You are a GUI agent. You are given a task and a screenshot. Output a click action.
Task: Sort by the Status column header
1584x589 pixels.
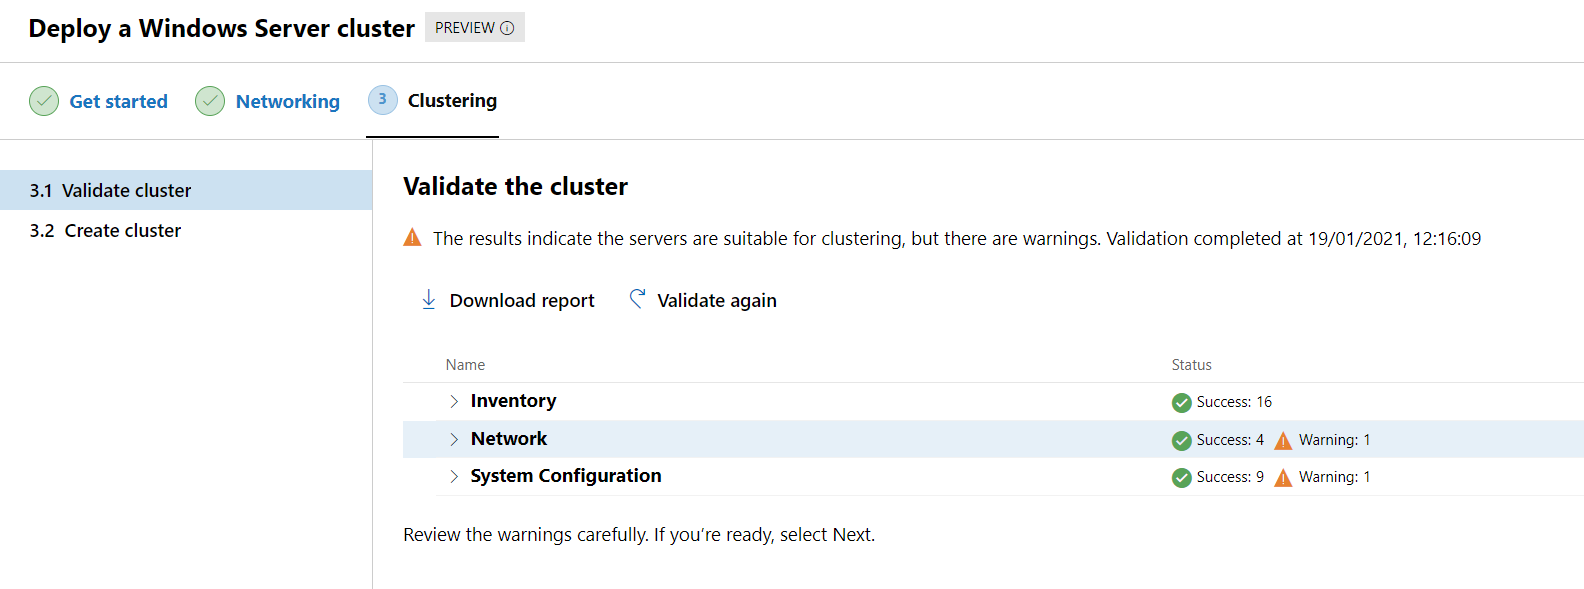[x=1191, y=365]
